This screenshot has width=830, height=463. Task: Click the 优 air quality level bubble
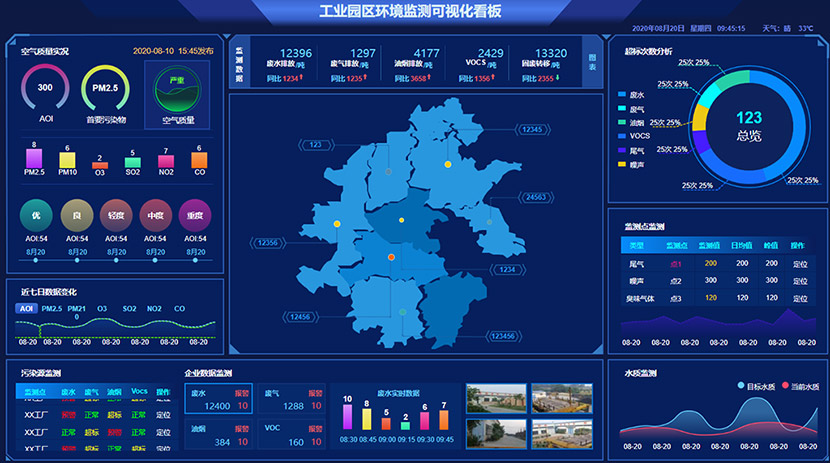36,215
